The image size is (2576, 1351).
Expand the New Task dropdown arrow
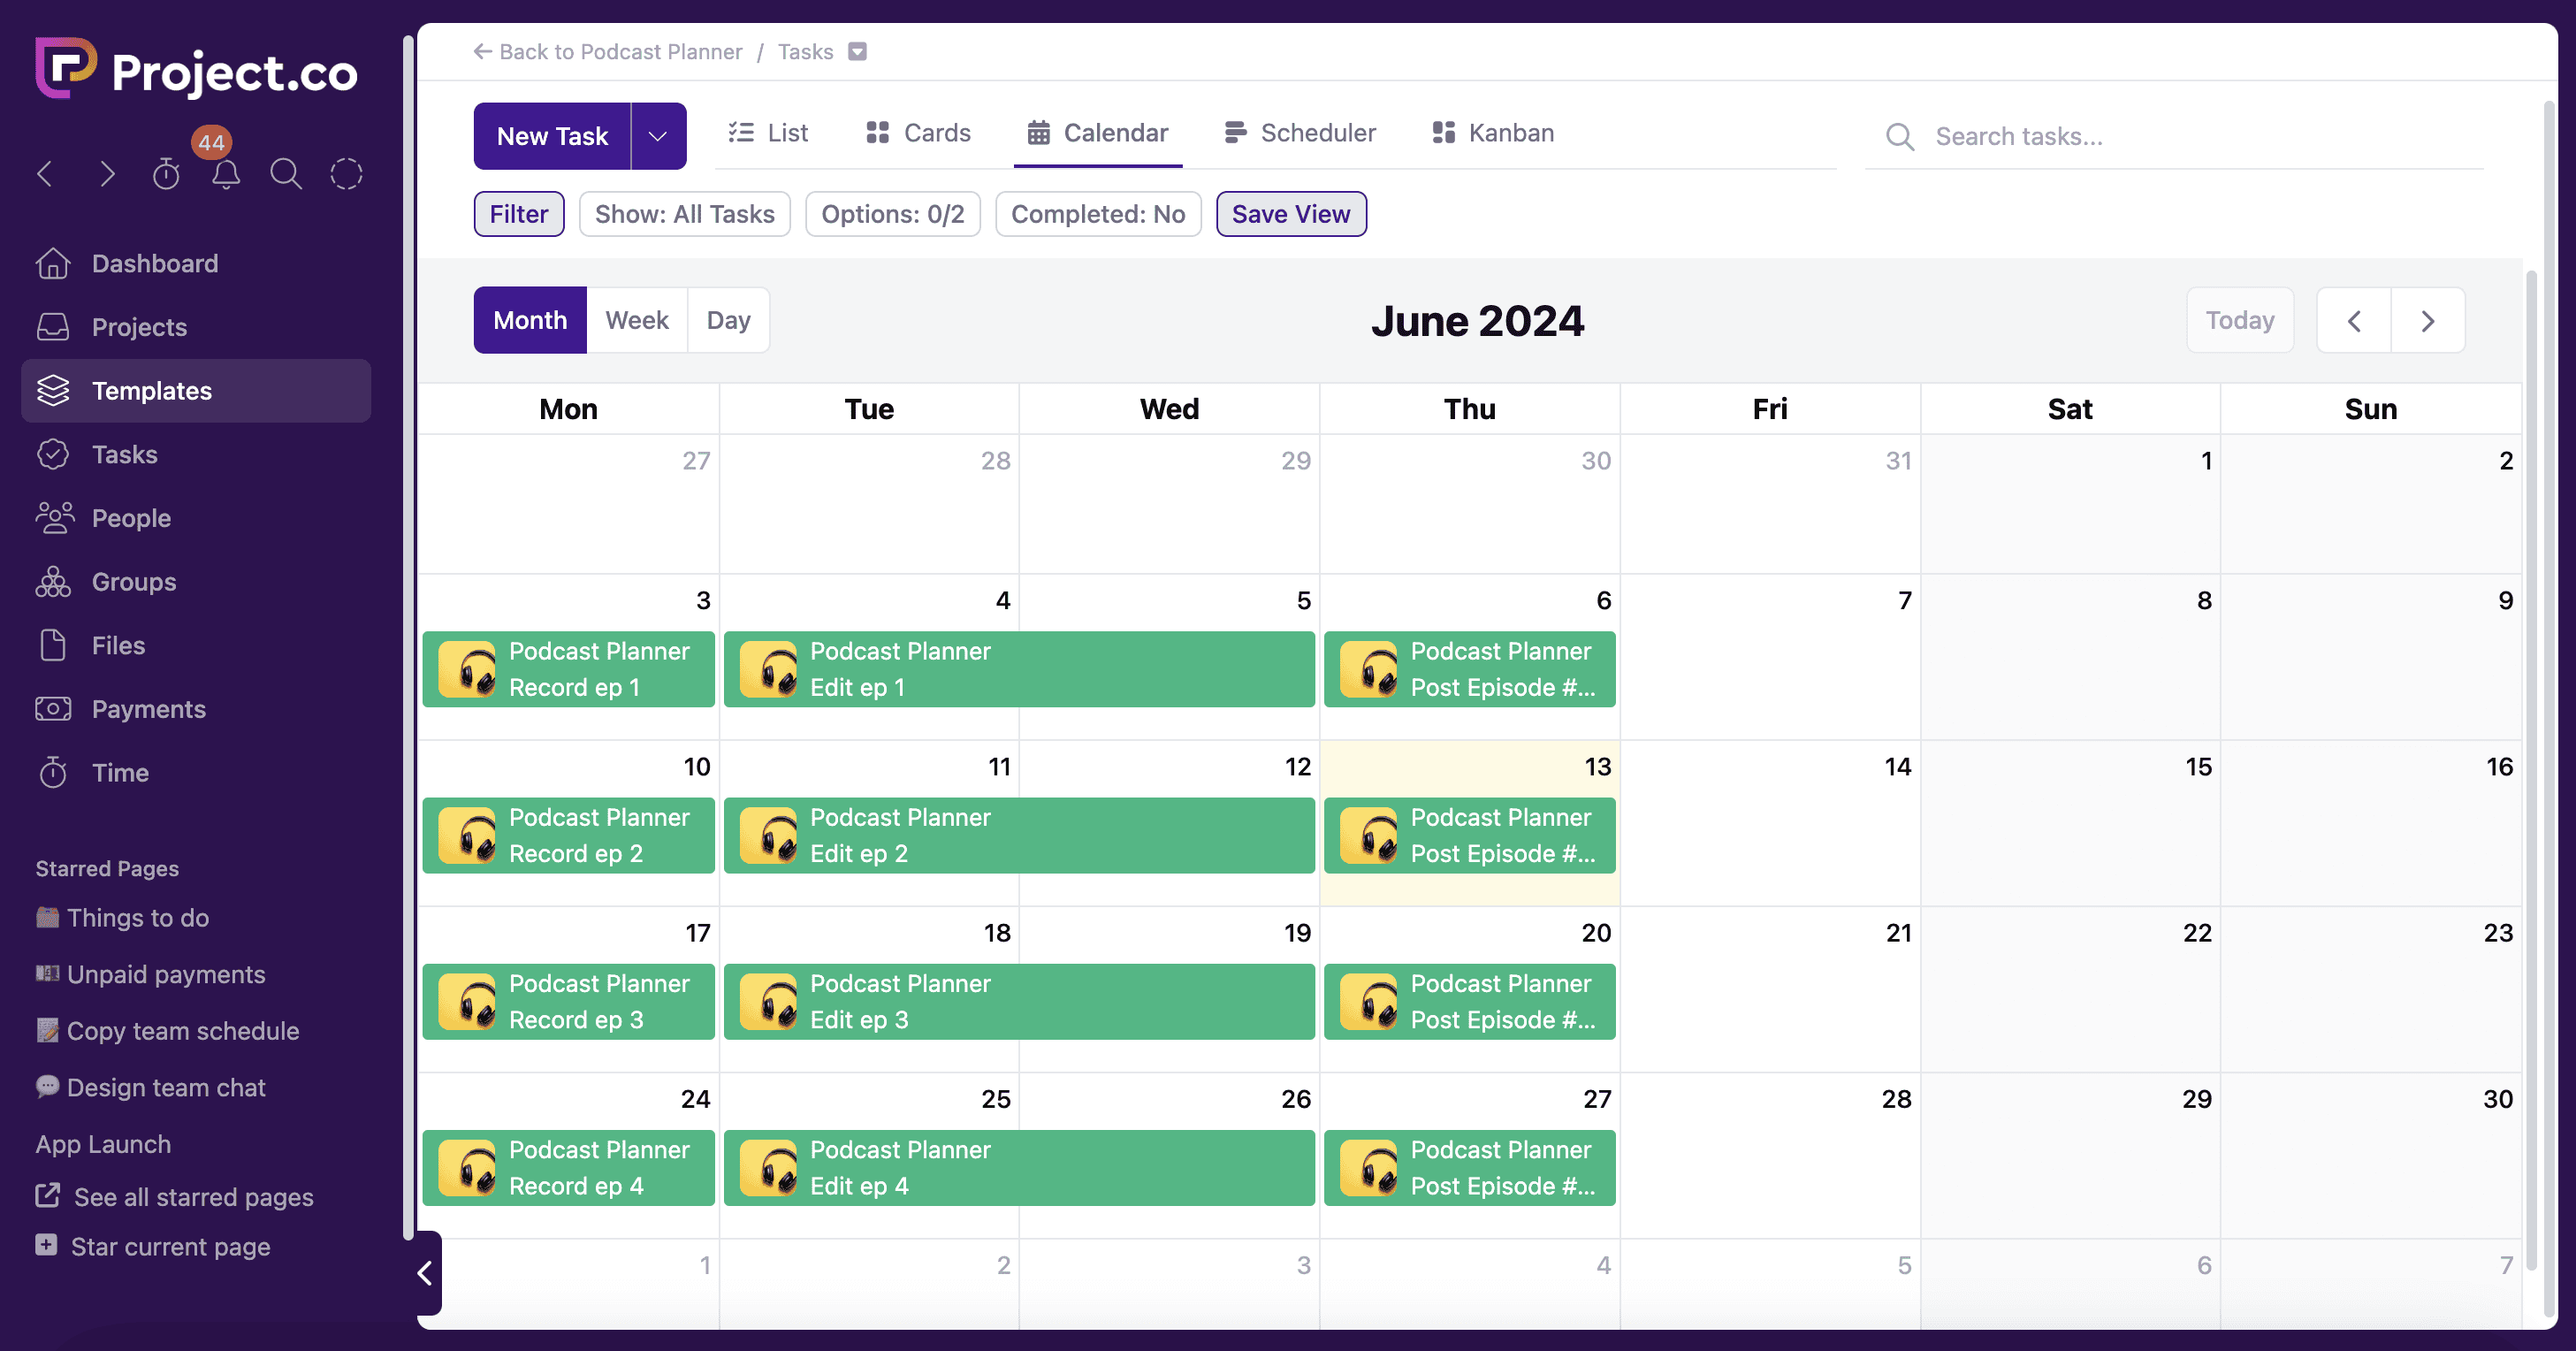pos(658,136)
